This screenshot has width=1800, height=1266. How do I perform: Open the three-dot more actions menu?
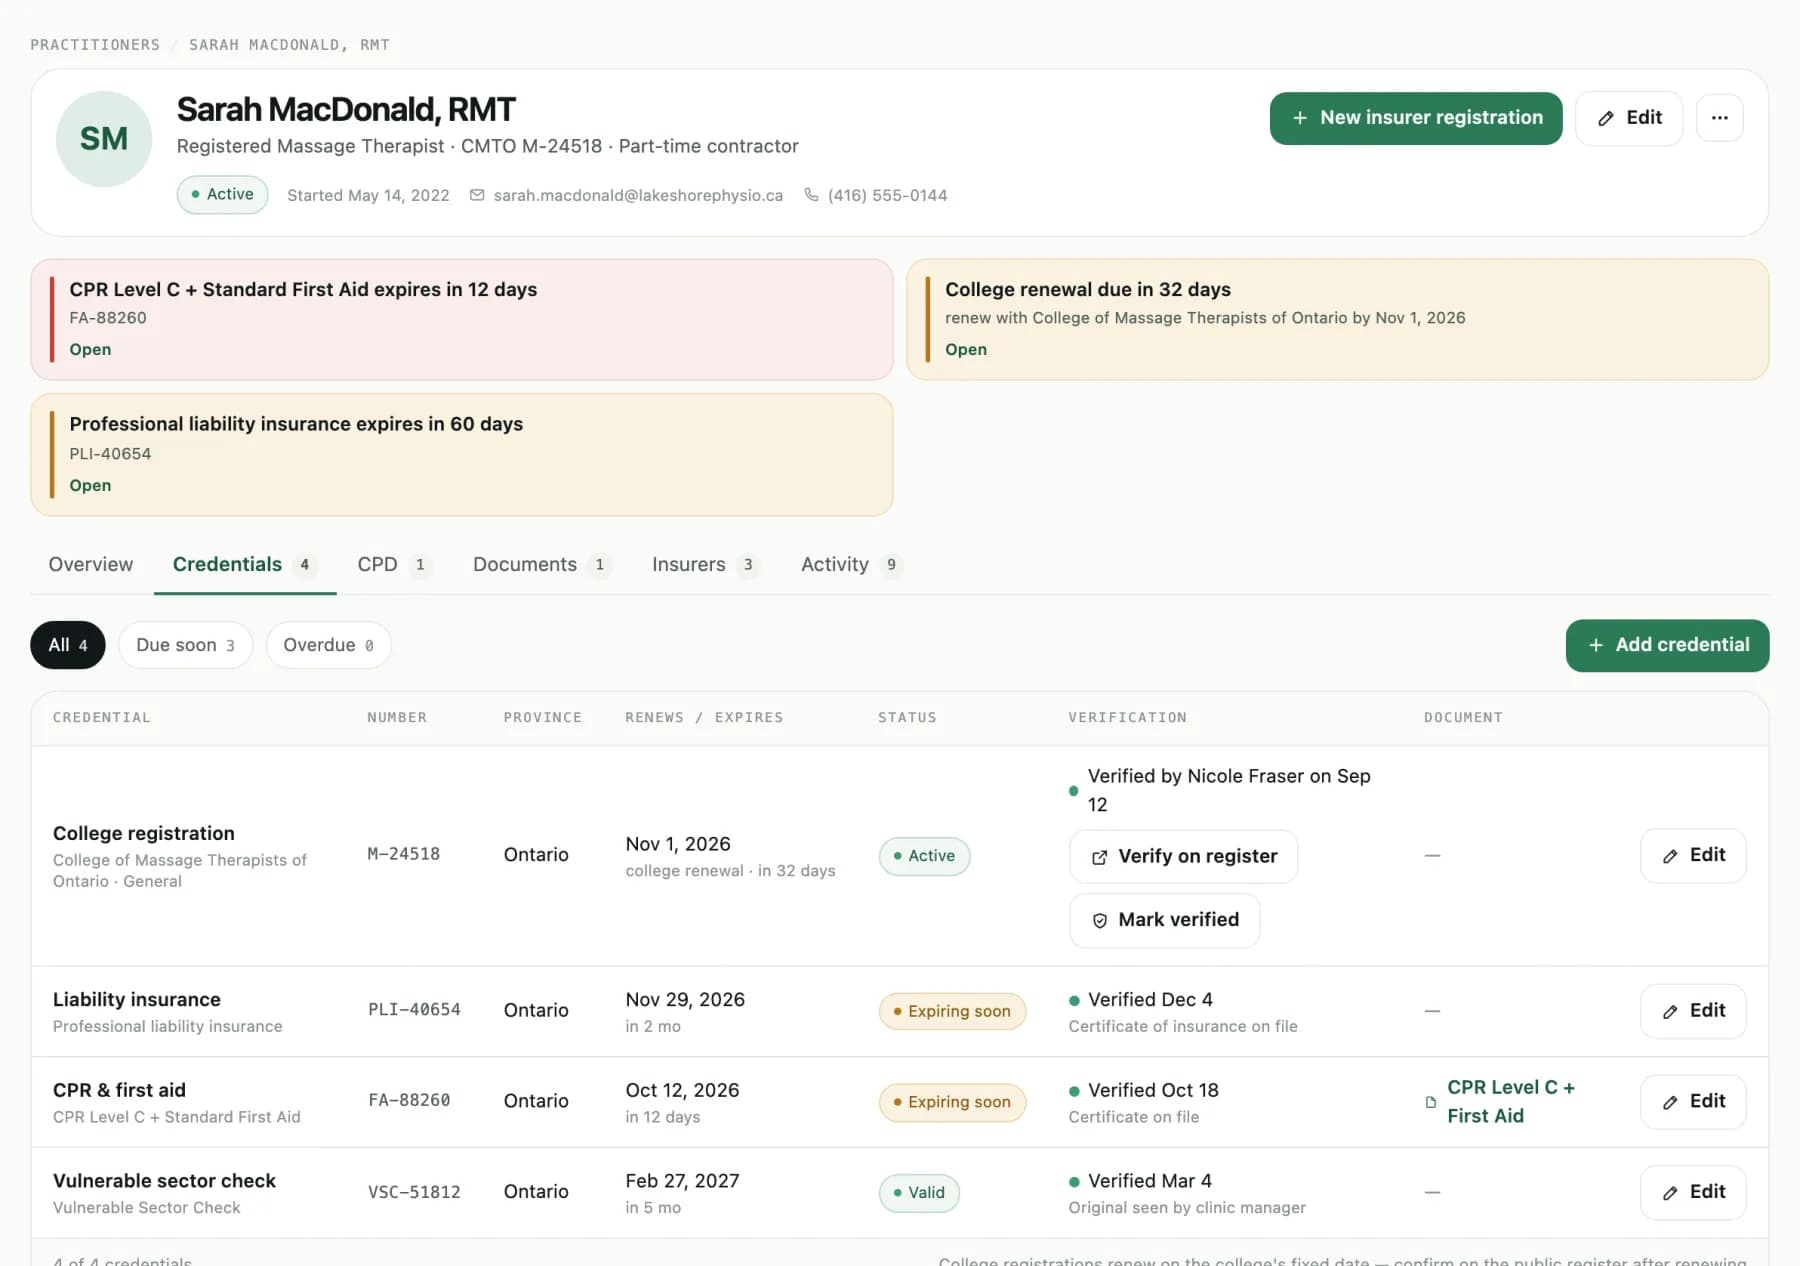point(1720,118)
